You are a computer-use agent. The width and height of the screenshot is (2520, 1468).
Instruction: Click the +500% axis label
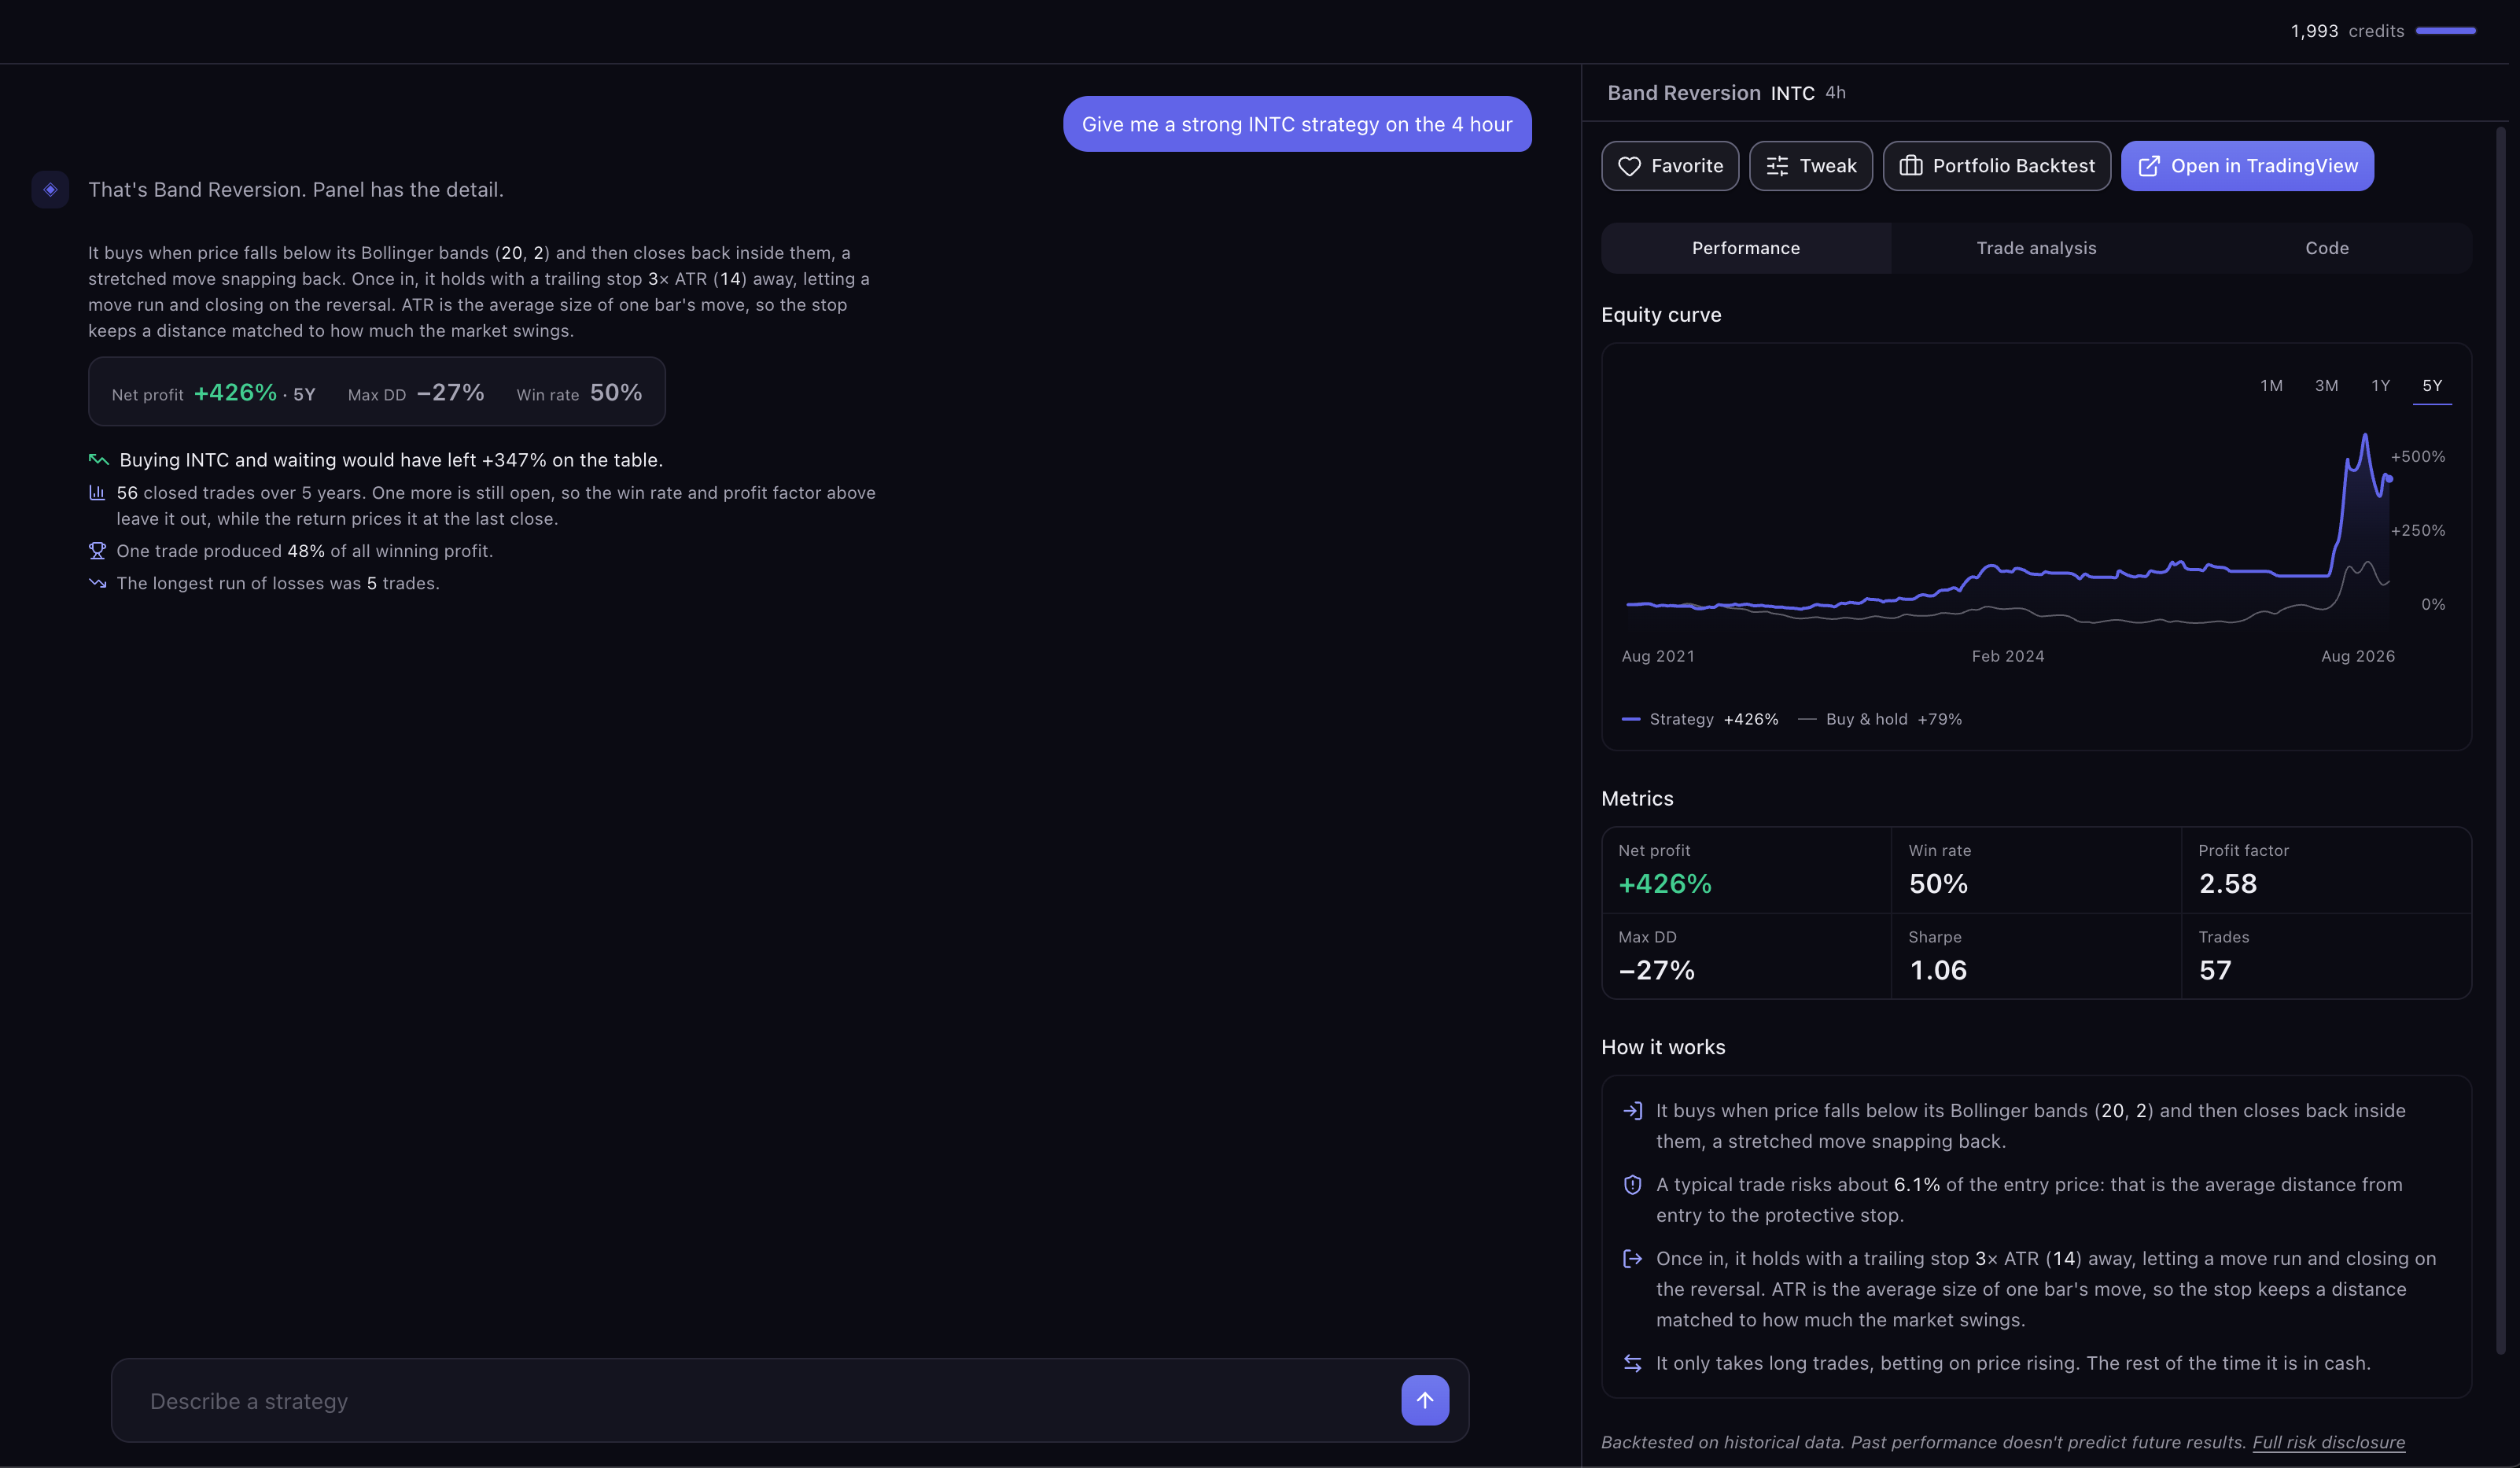pyautogui.click(x=2418, y=457)
